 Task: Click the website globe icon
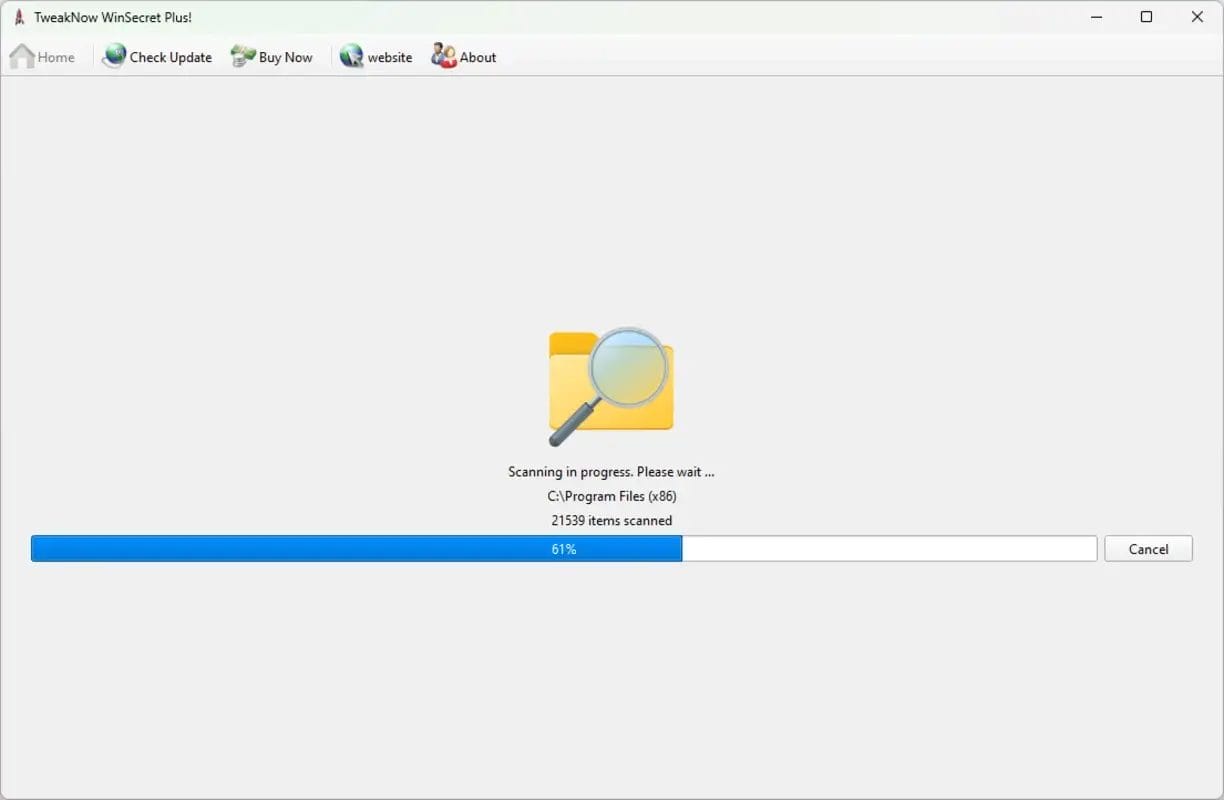(351, 57)
